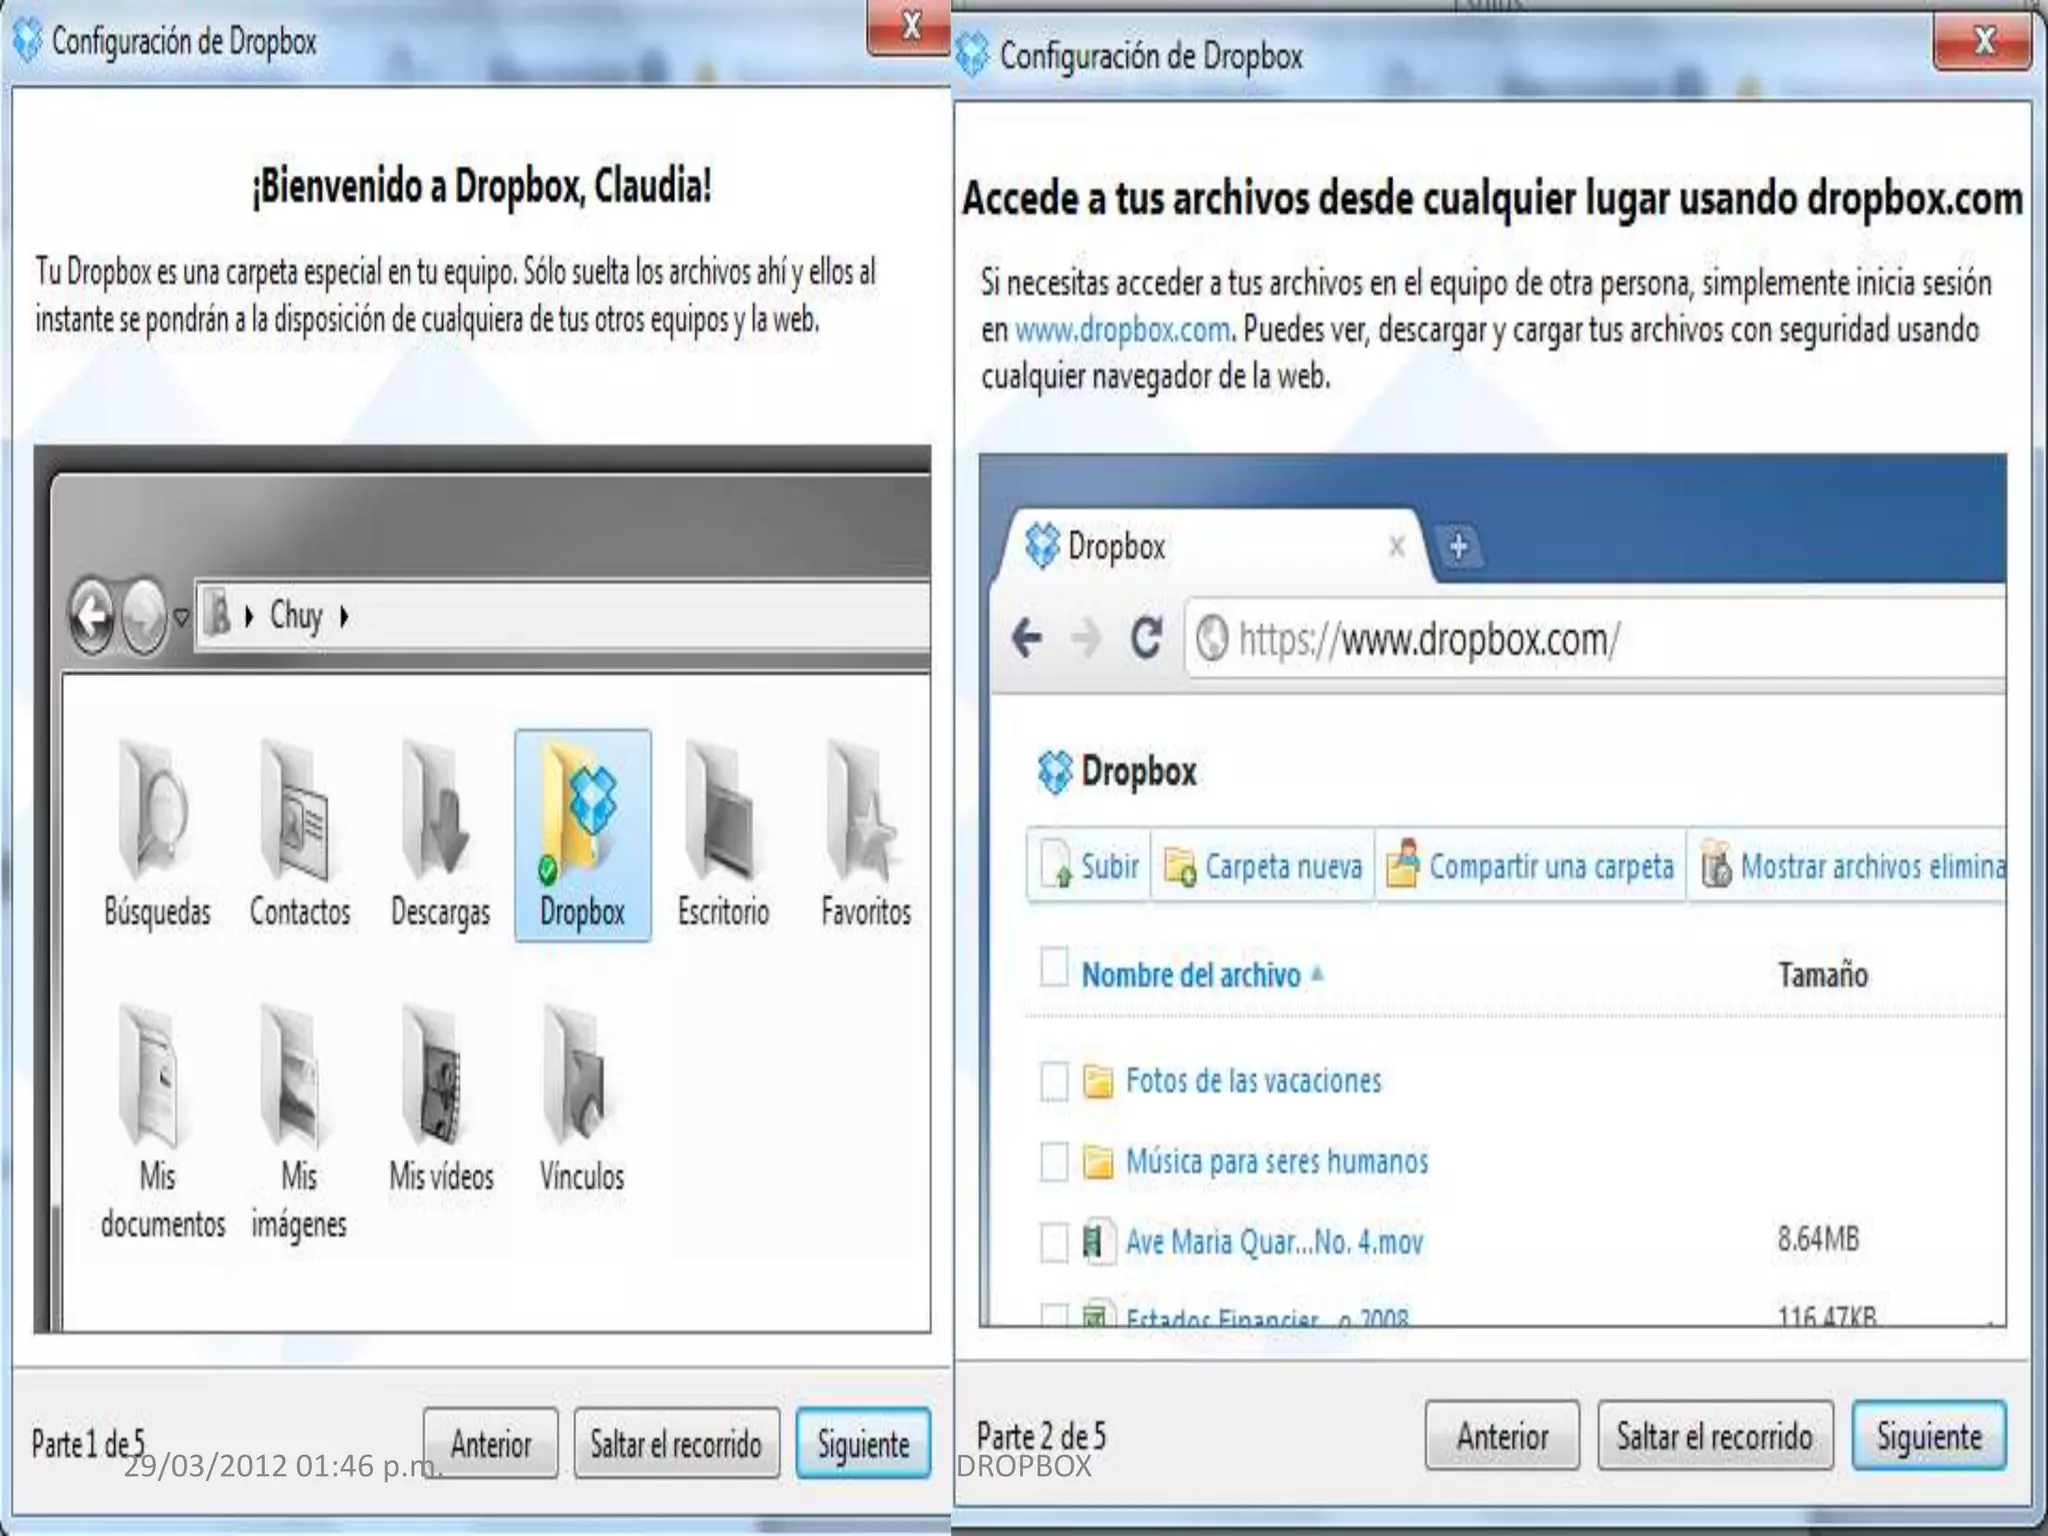Open the Mis vídeos folder
This screenshot has width=2048, height=1536.
(x=441, y=1100)
